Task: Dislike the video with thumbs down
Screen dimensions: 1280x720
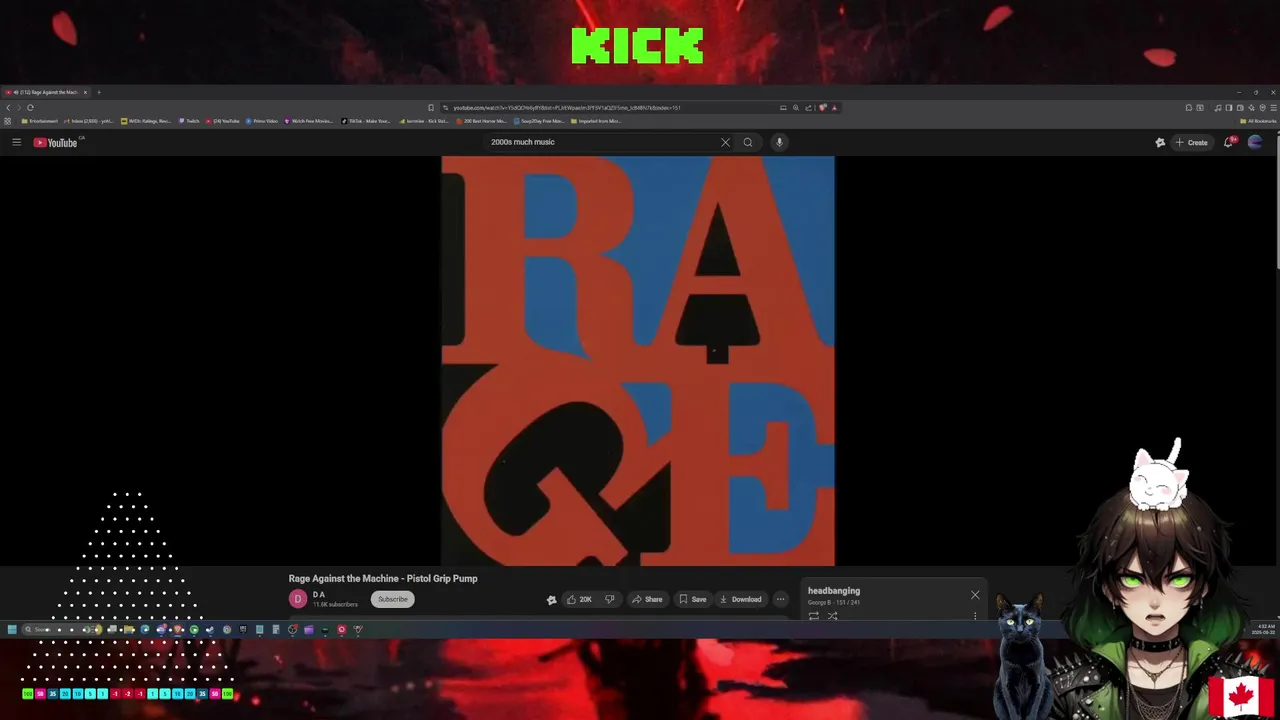Action: pos(609,599)
